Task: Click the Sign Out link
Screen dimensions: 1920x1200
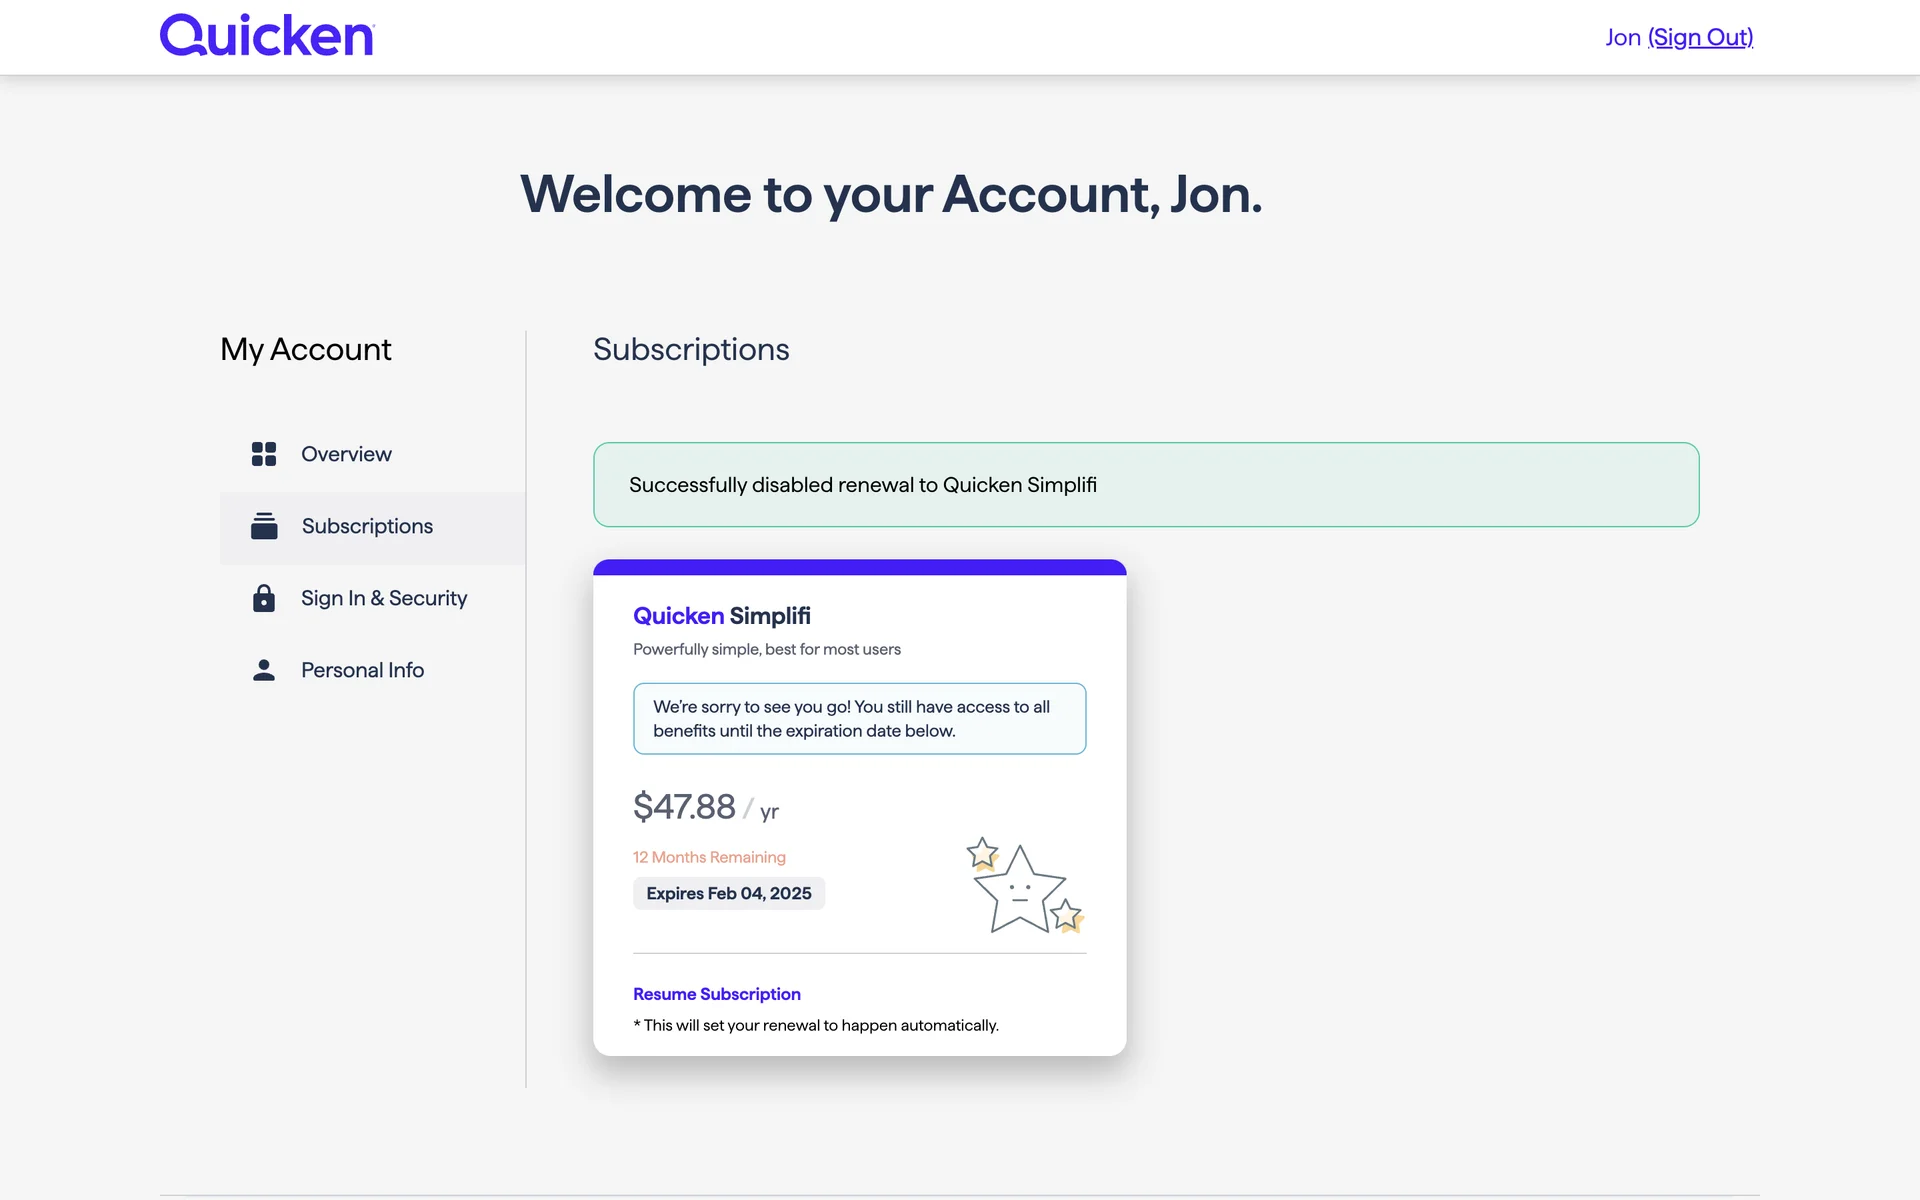Action: (x=1700, y=37)
